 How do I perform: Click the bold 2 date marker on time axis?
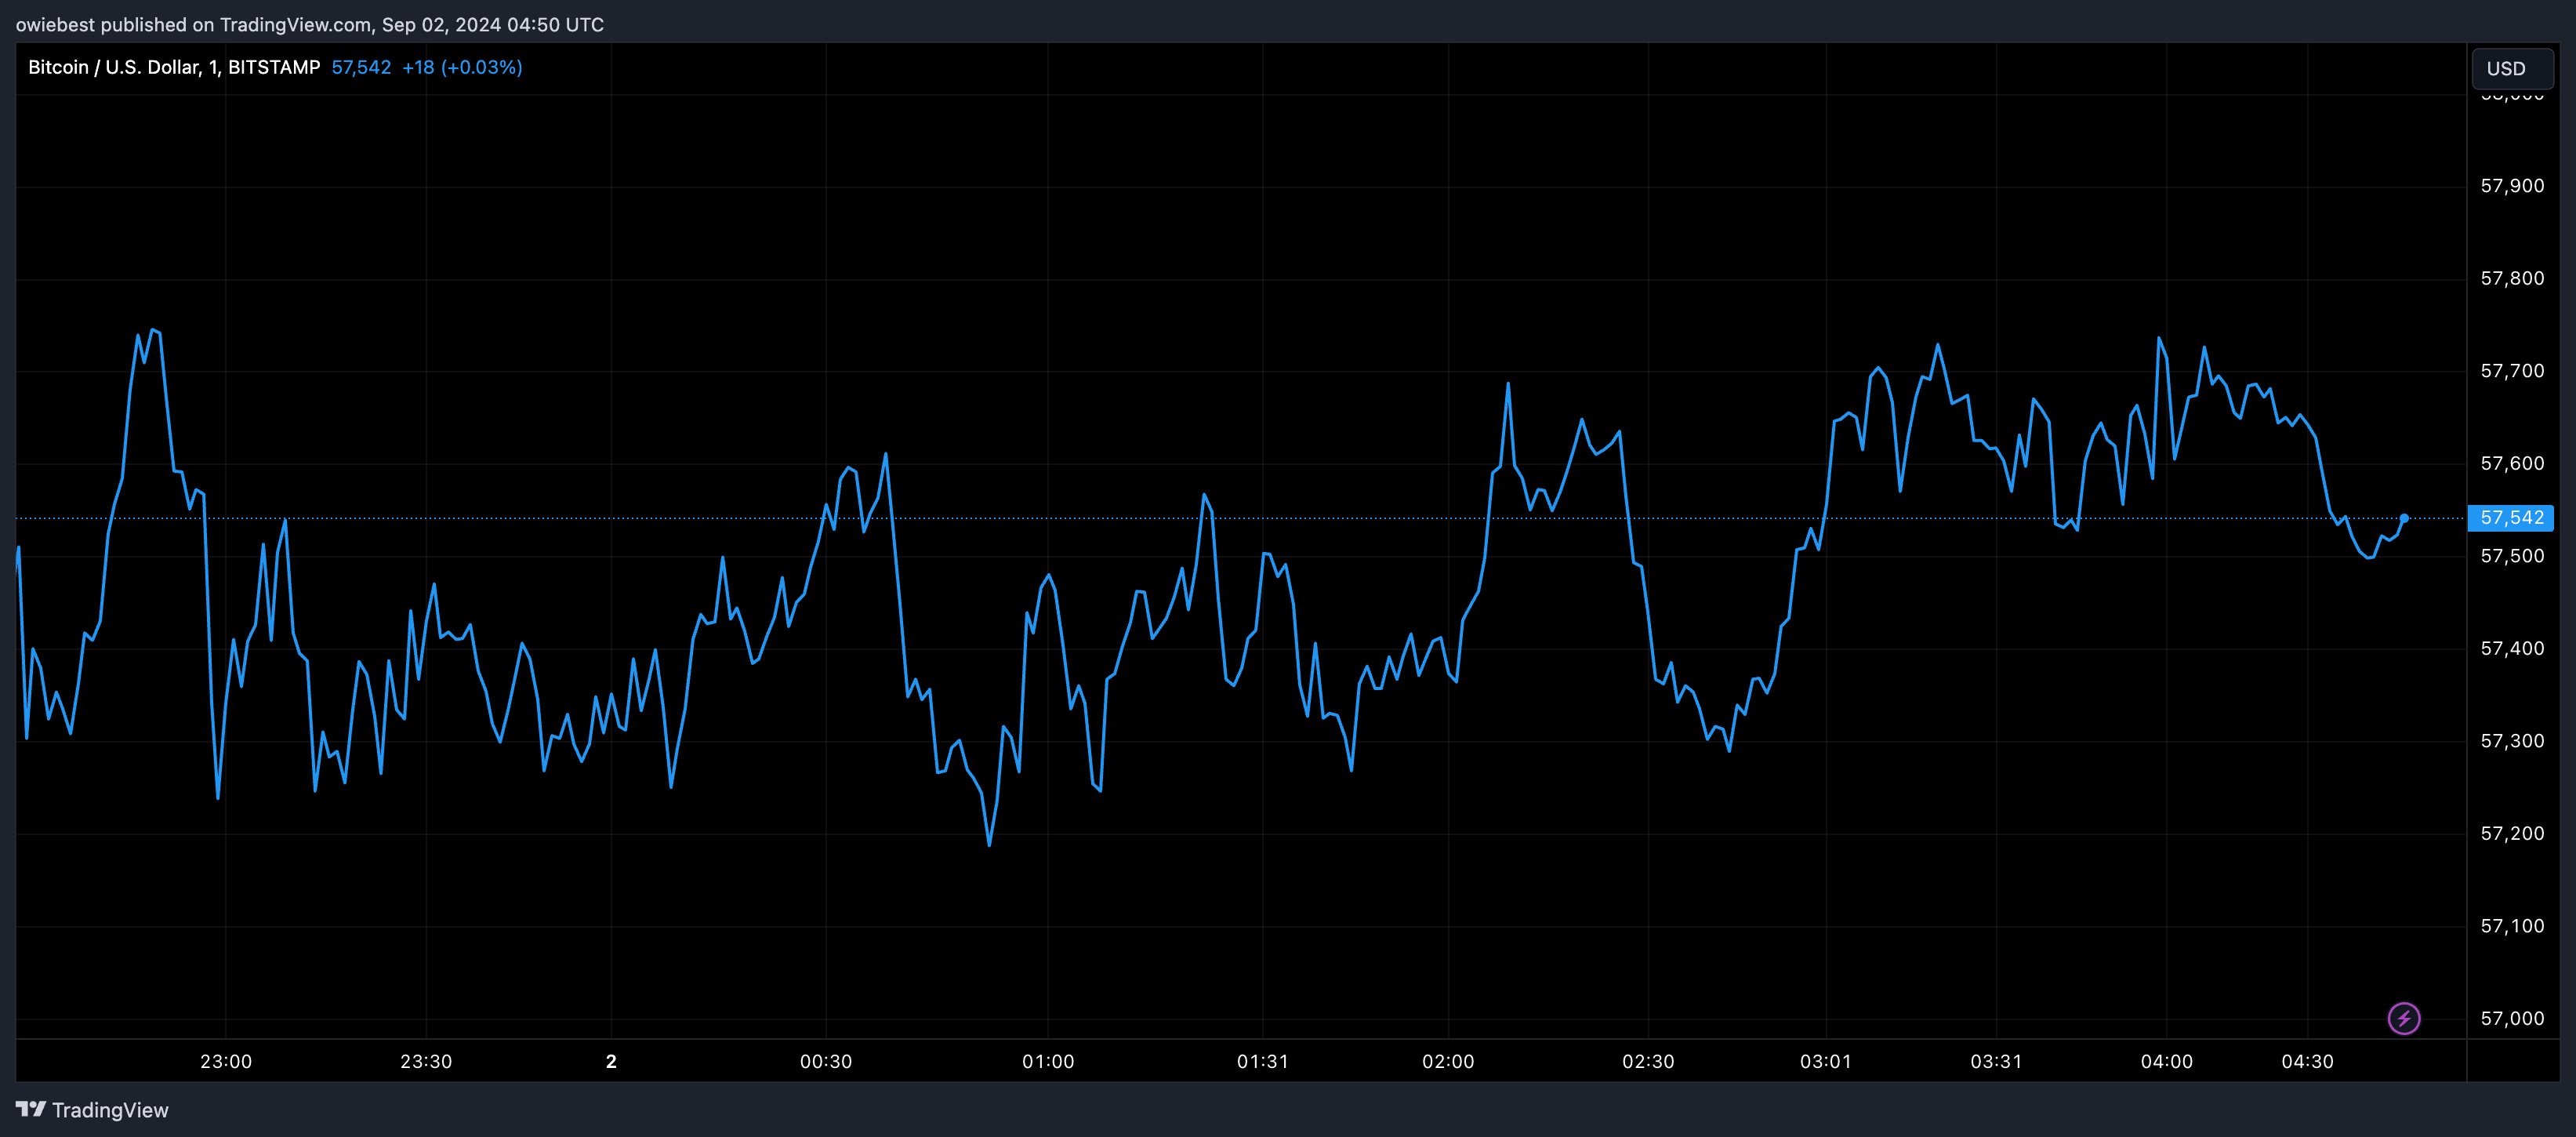(x=611, y=1061)
